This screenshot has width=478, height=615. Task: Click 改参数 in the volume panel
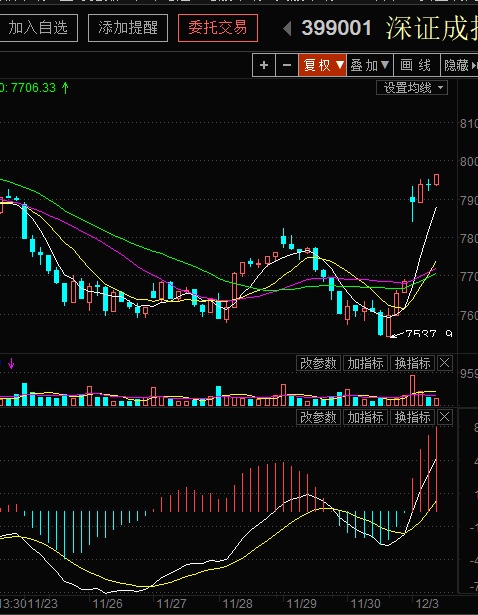[318, 363]
